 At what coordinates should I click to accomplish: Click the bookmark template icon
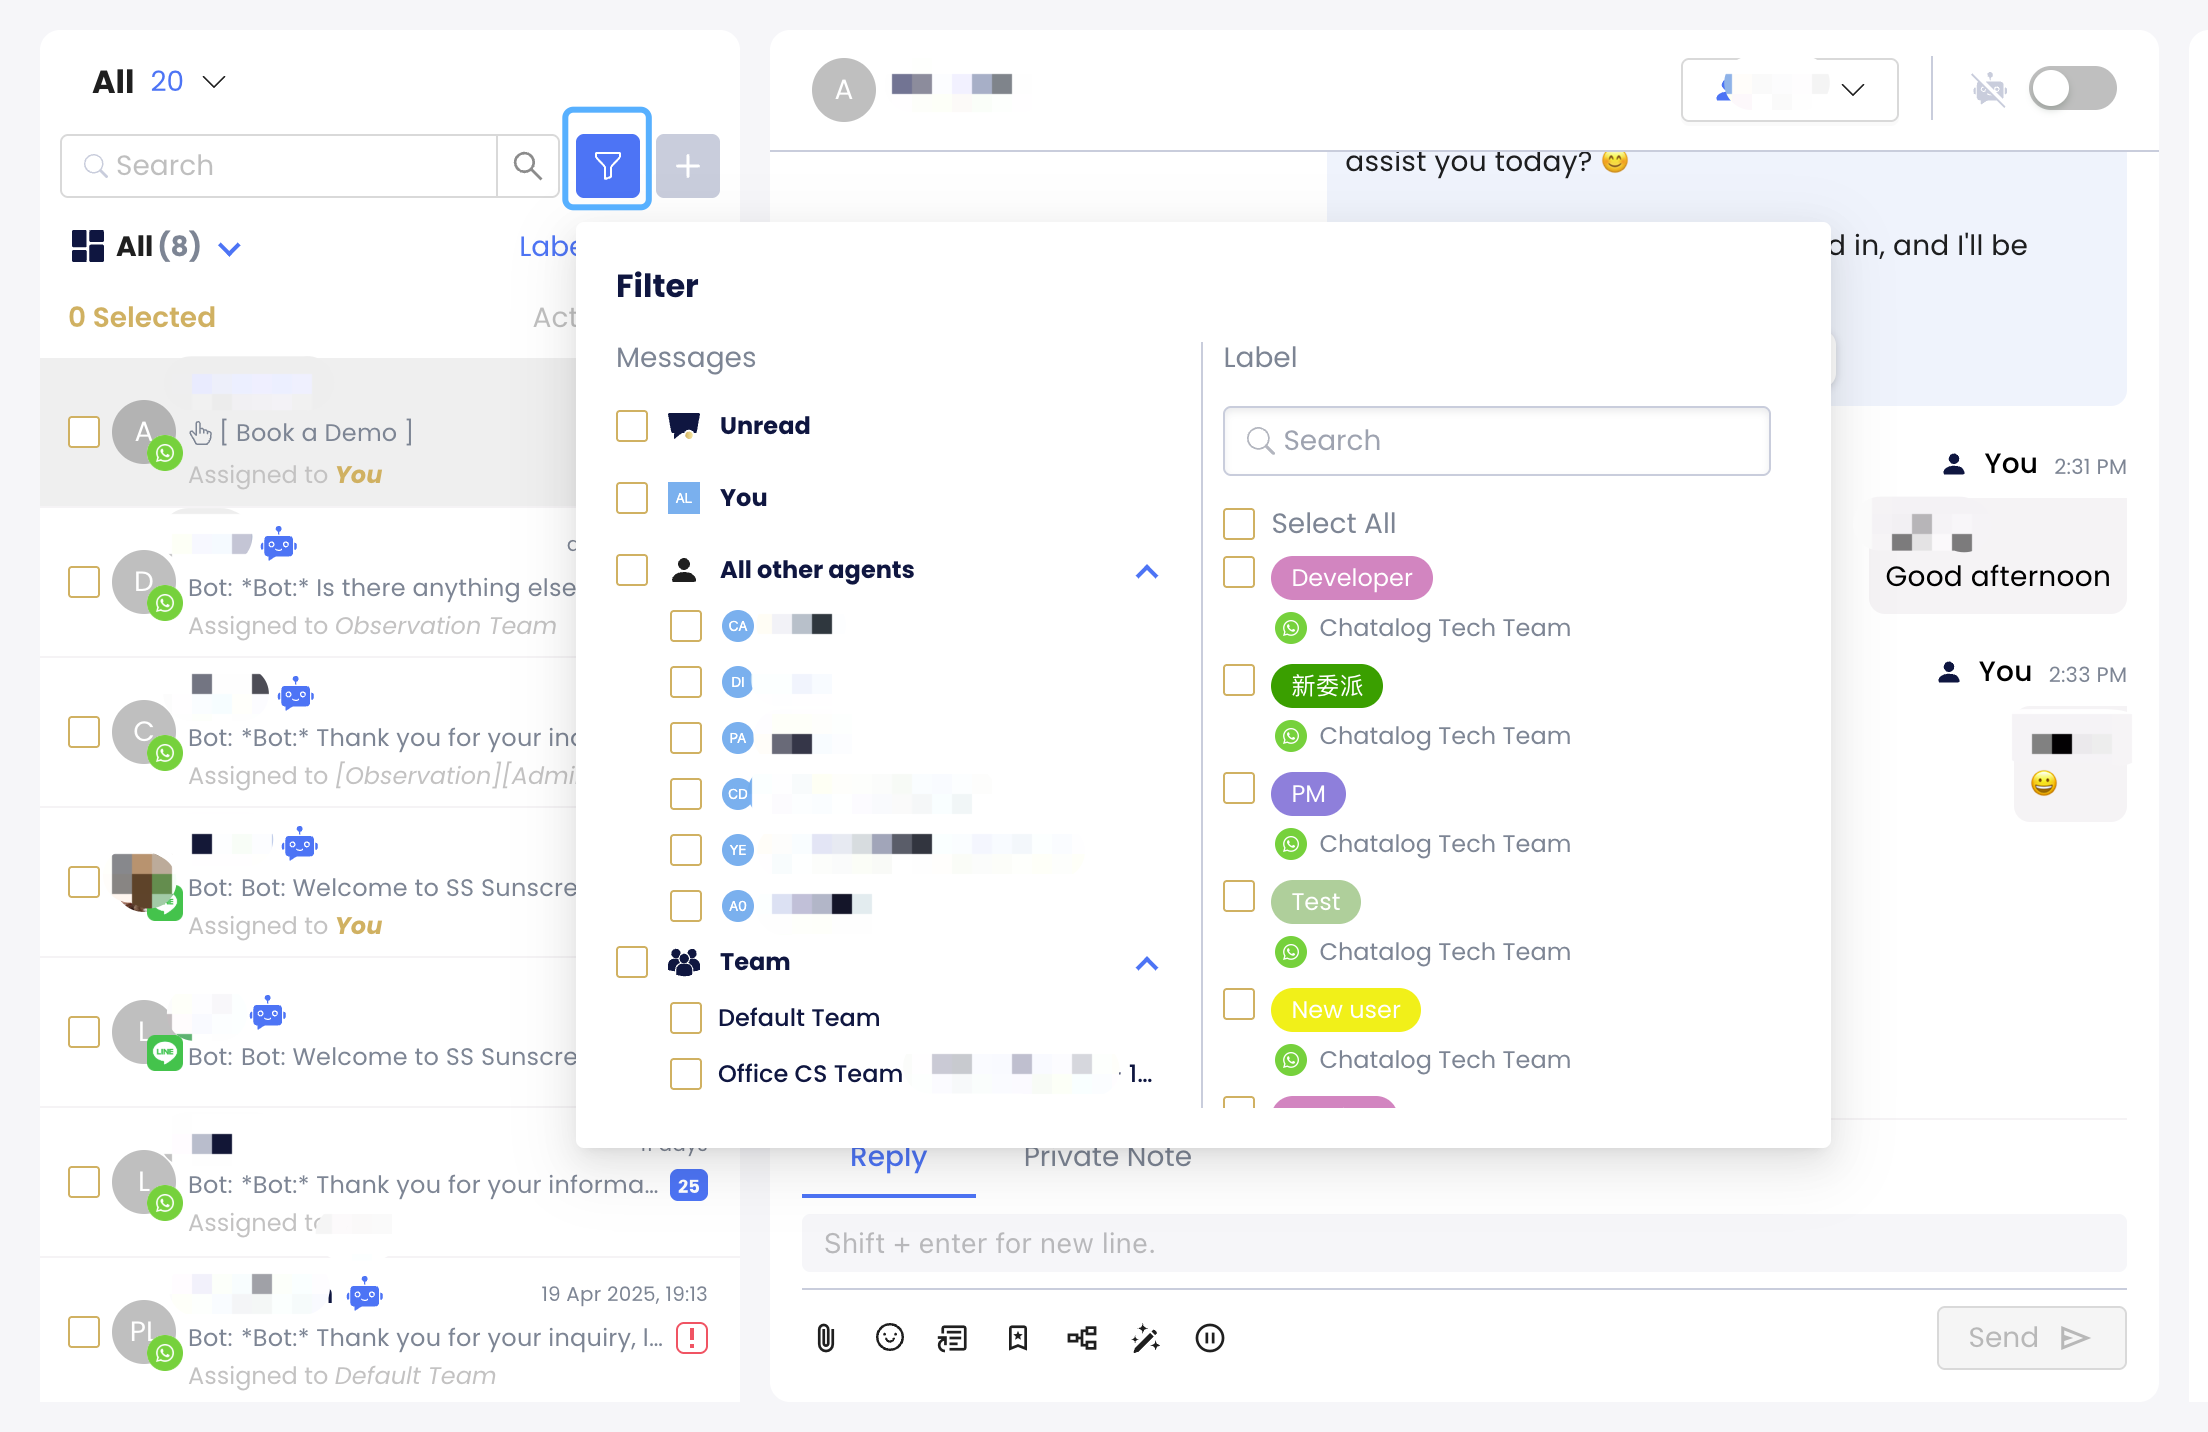coord(1018,1338)
